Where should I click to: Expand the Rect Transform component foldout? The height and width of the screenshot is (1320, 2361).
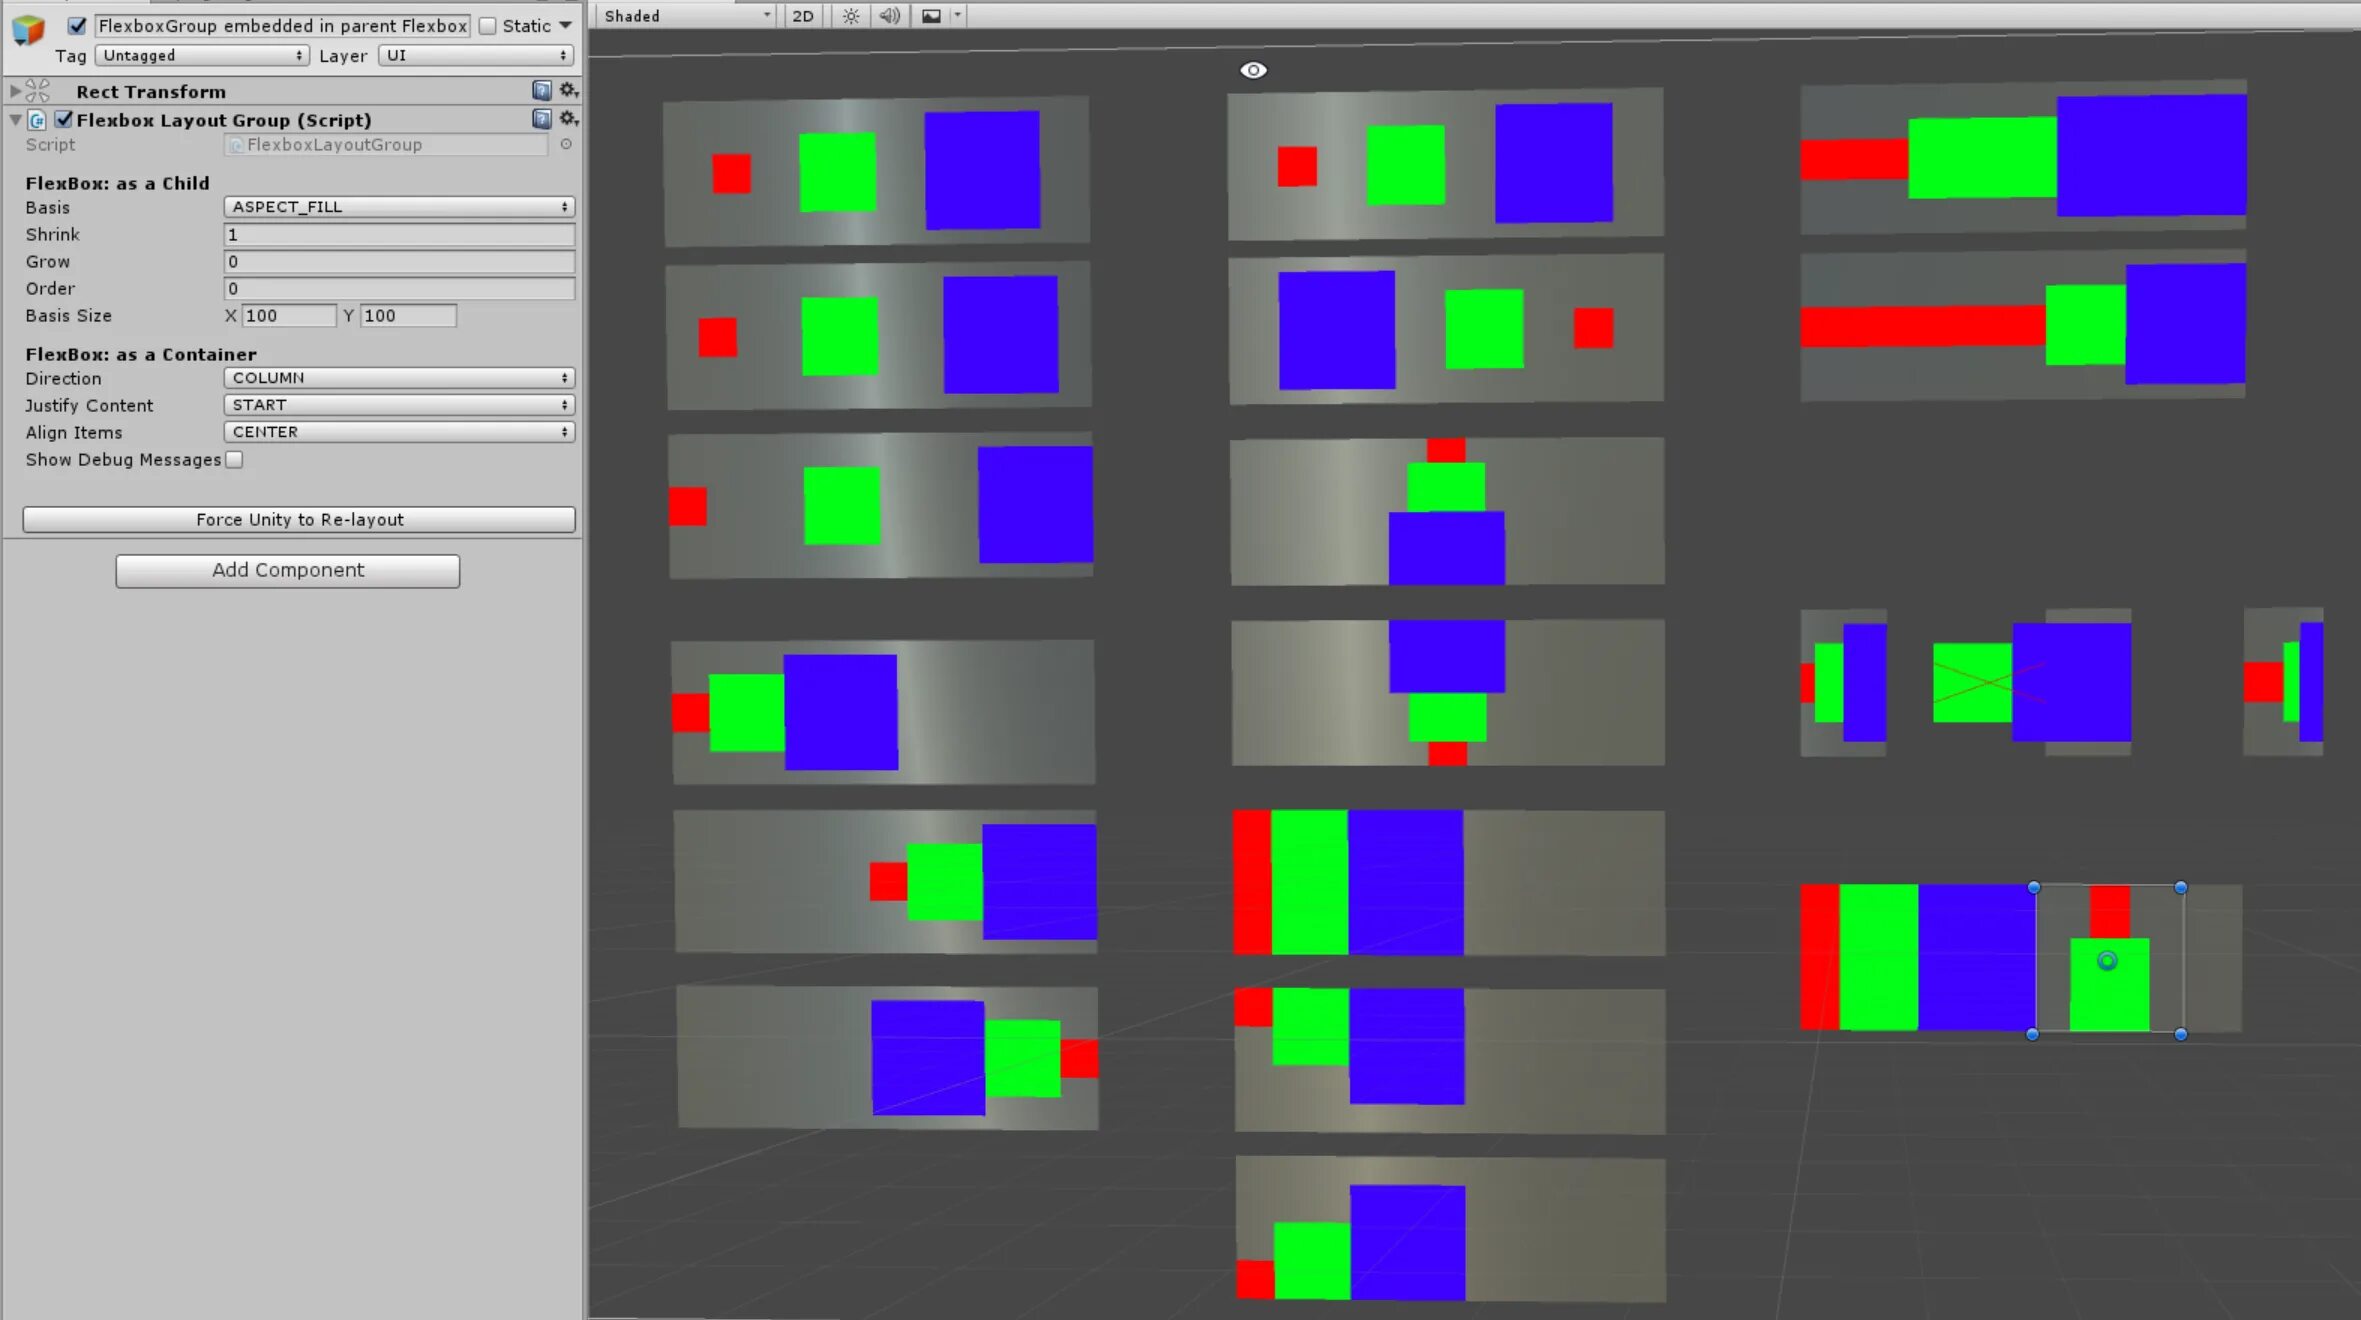[15, 91]
